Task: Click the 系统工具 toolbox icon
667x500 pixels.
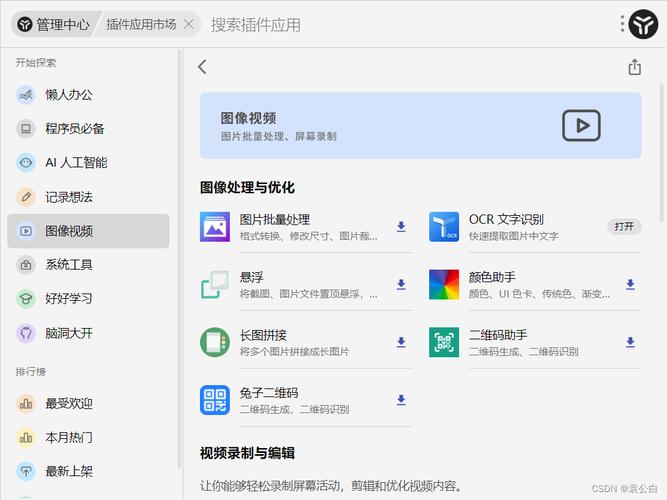Action: [26, 265]
